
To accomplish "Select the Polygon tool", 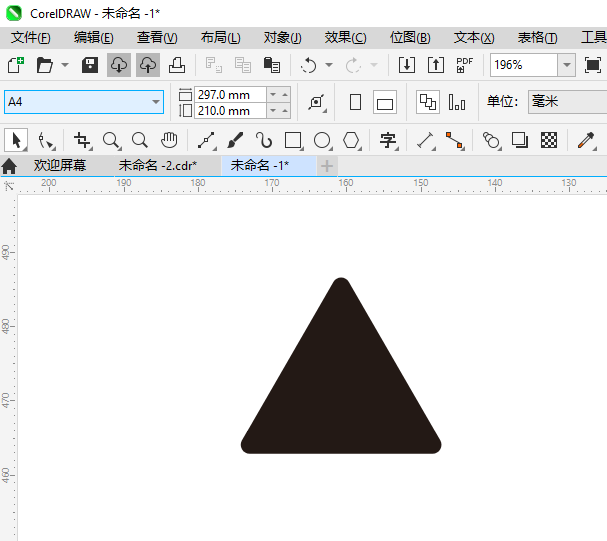I will (351, 140).
